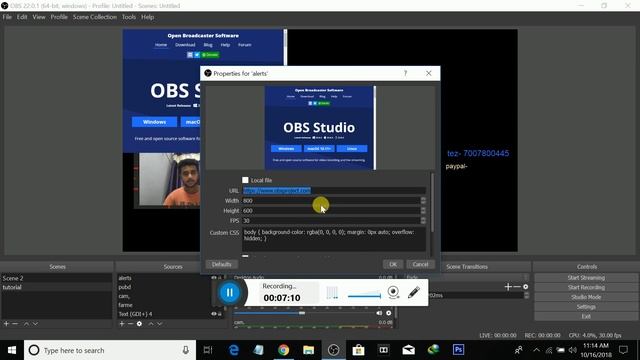Open the Profile menu
This screenshot has width=640, height=360.
59,17
